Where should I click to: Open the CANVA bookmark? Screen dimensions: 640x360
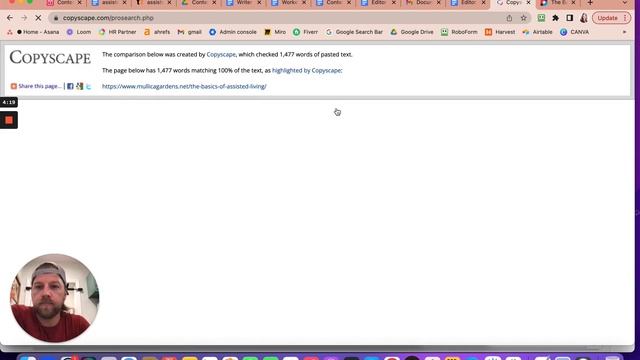[x=575, y=32]
